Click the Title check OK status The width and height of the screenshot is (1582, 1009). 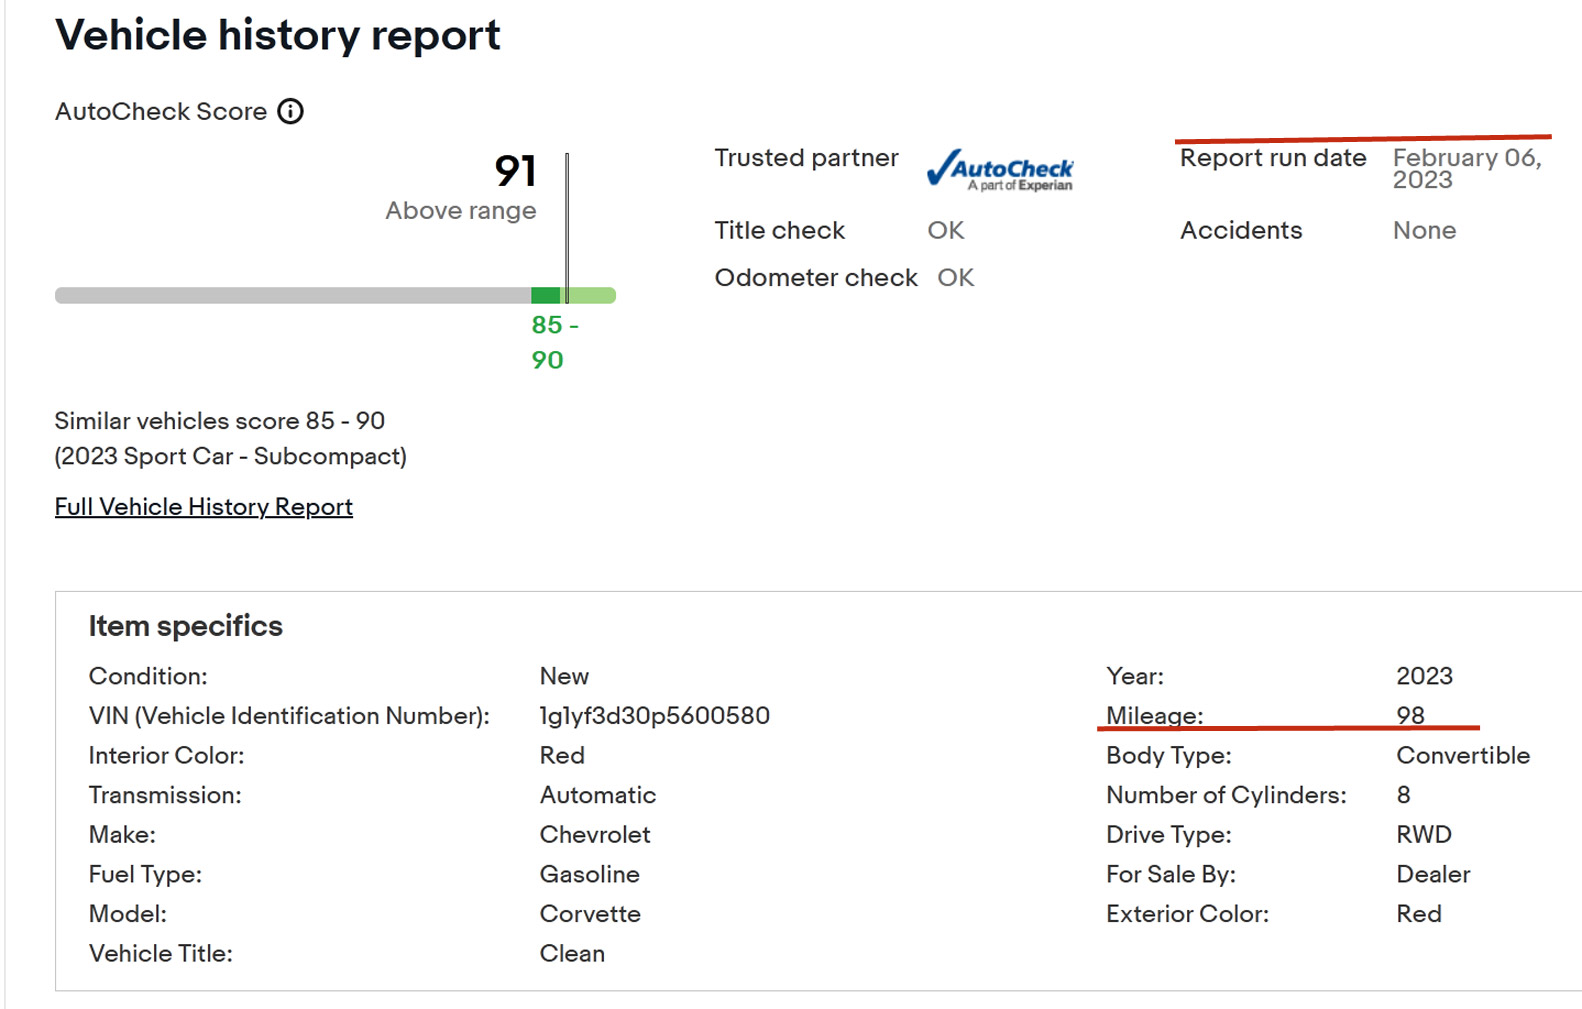pyautogui.click(x=945, y=231)
